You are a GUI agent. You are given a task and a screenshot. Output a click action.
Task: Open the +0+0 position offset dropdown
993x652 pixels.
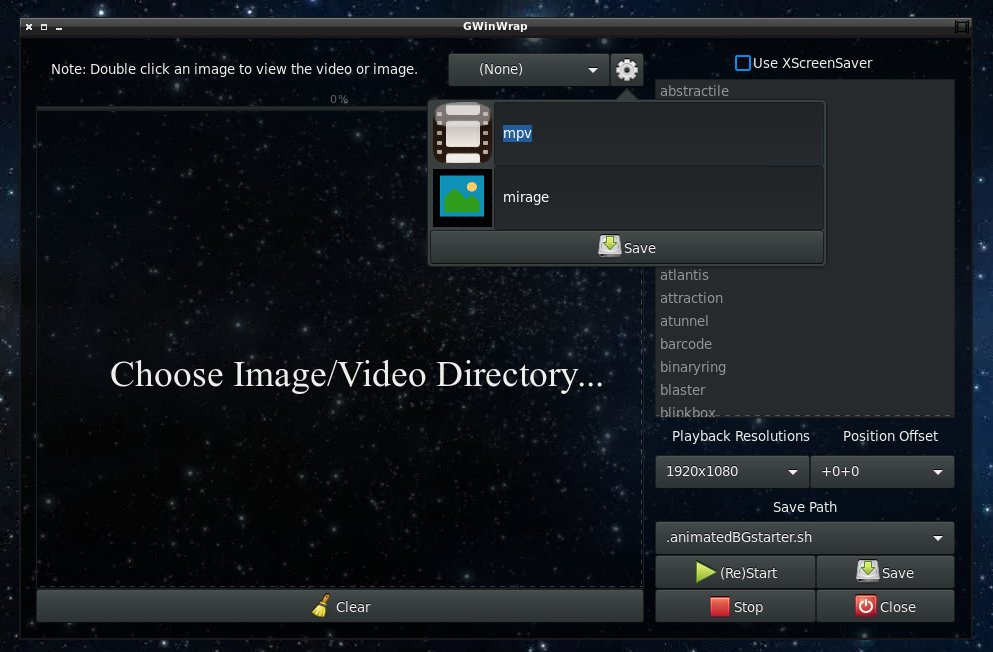[882, 472]
